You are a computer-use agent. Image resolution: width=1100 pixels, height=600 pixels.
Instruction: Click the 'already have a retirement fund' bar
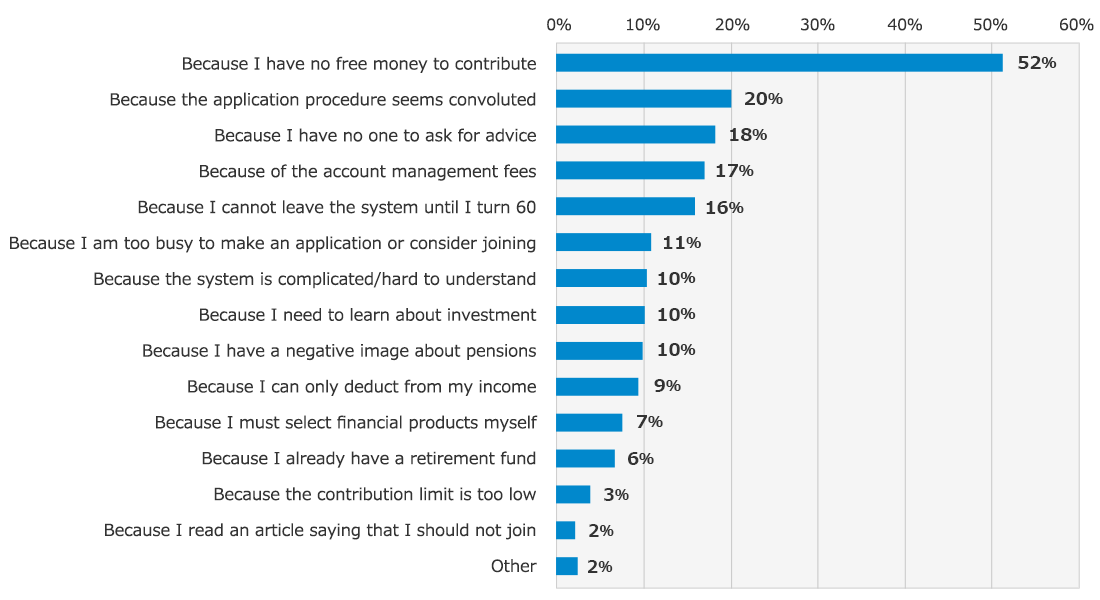click(x=586, y=458)
